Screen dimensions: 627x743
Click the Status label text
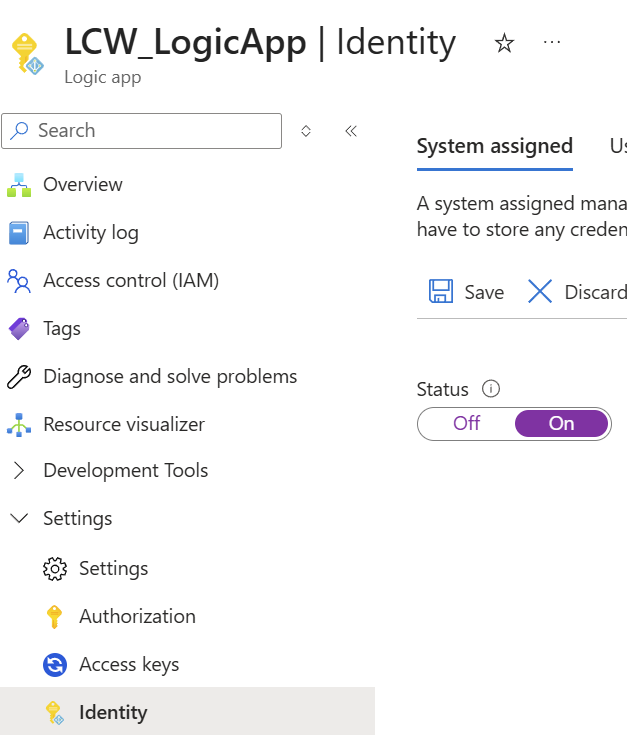coord(442,390)
